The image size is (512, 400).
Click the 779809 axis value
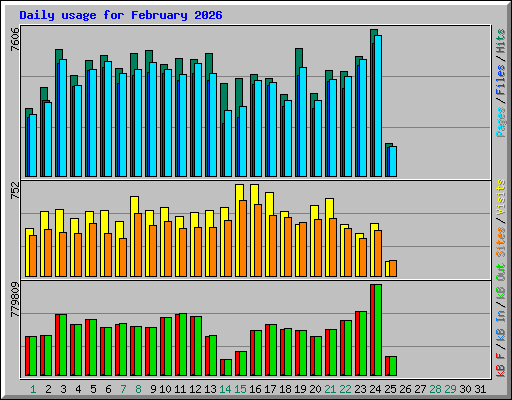(15, 300)
